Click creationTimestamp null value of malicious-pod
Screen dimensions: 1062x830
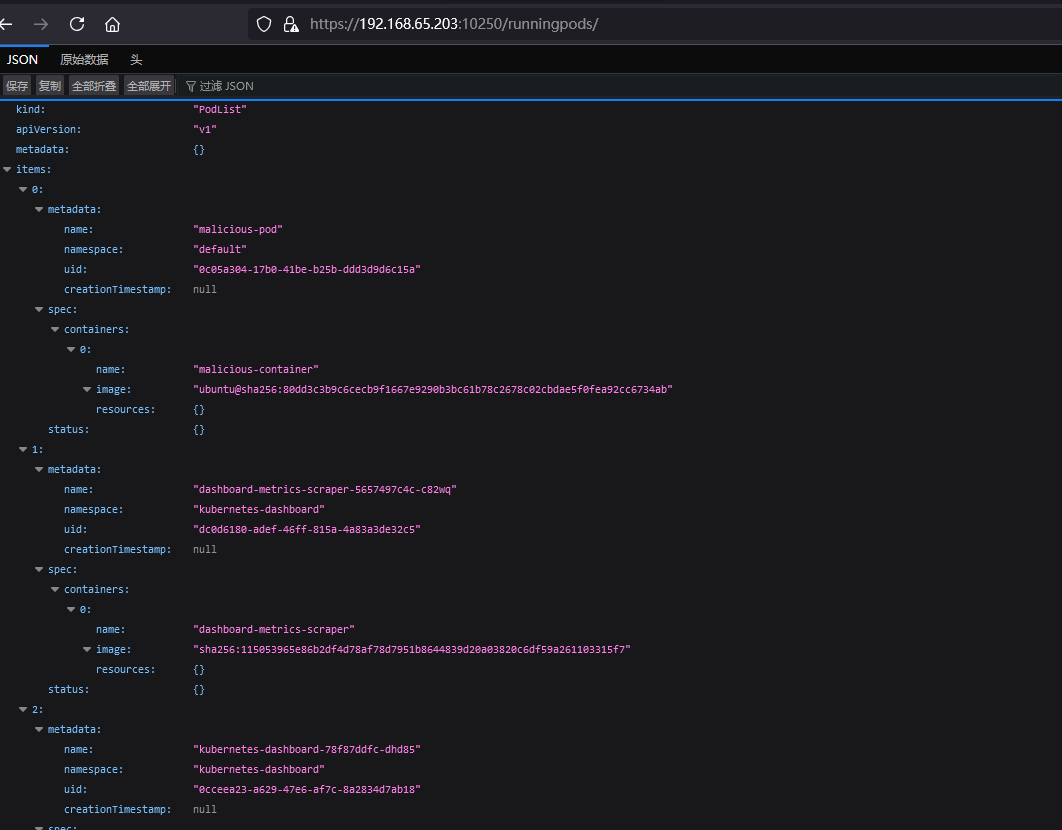pos(205,289)
